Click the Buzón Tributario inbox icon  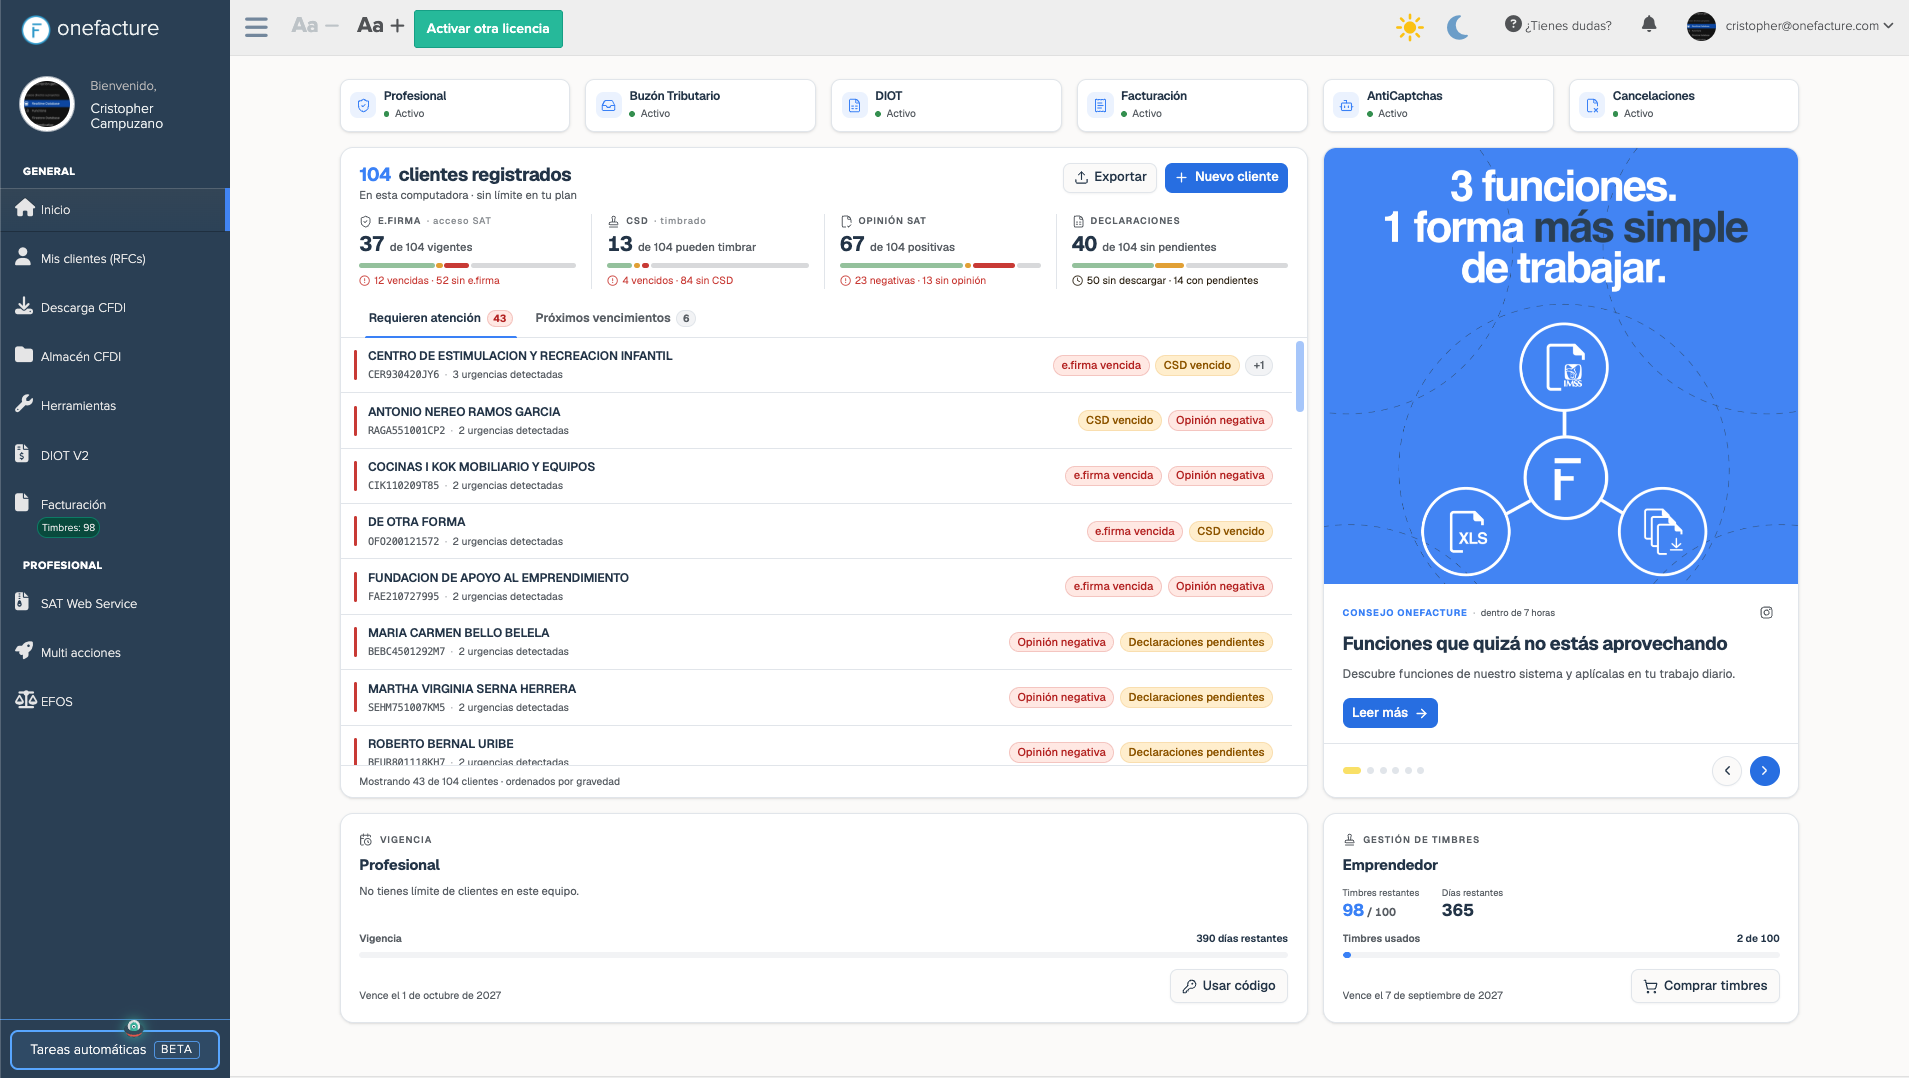609,105
